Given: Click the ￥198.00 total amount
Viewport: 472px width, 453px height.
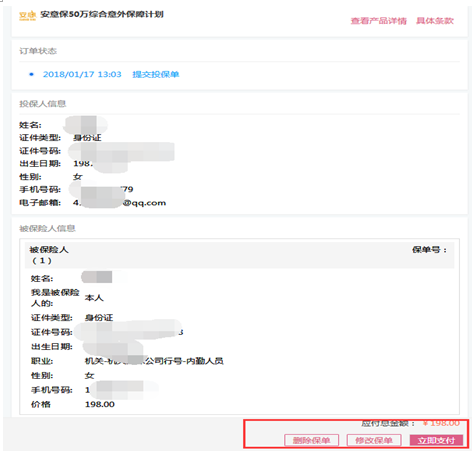Looking at the screenshot, I should click(x=441, y=423).
